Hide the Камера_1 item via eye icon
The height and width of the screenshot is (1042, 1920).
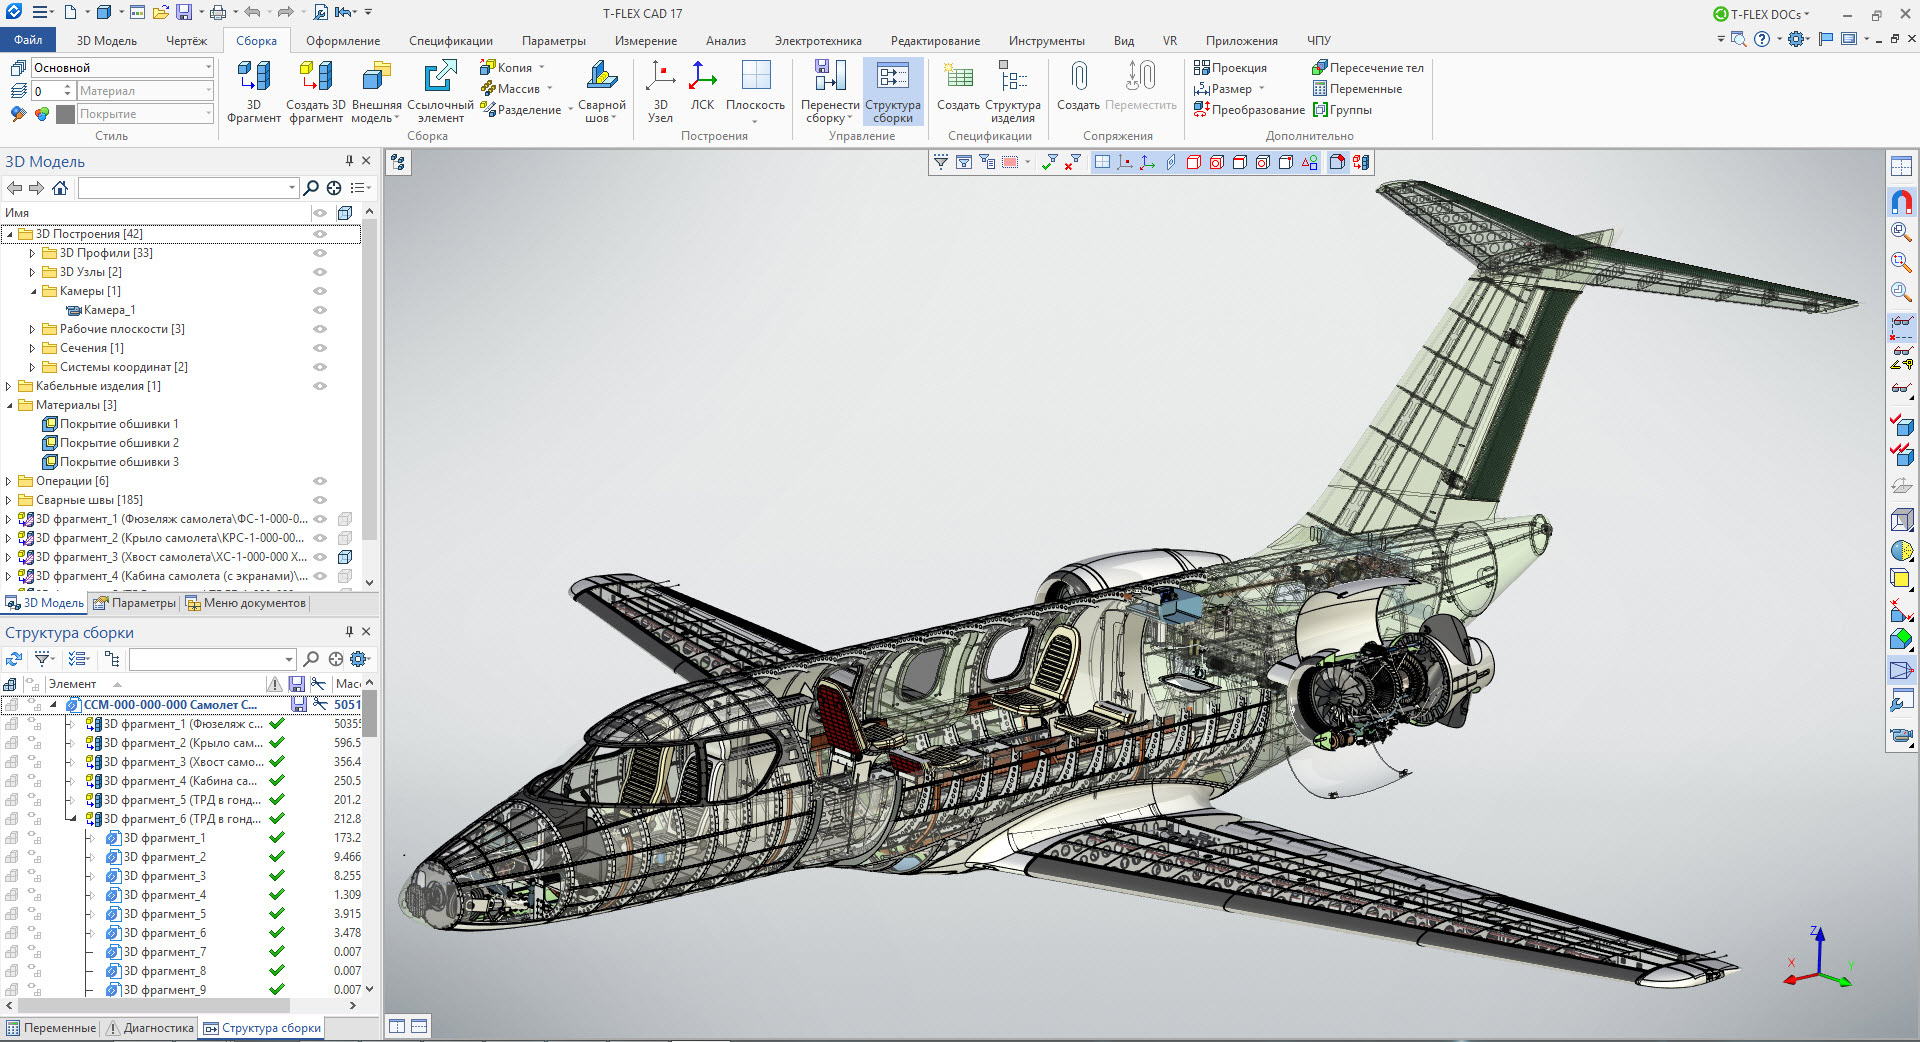click(x=320, y=310)
